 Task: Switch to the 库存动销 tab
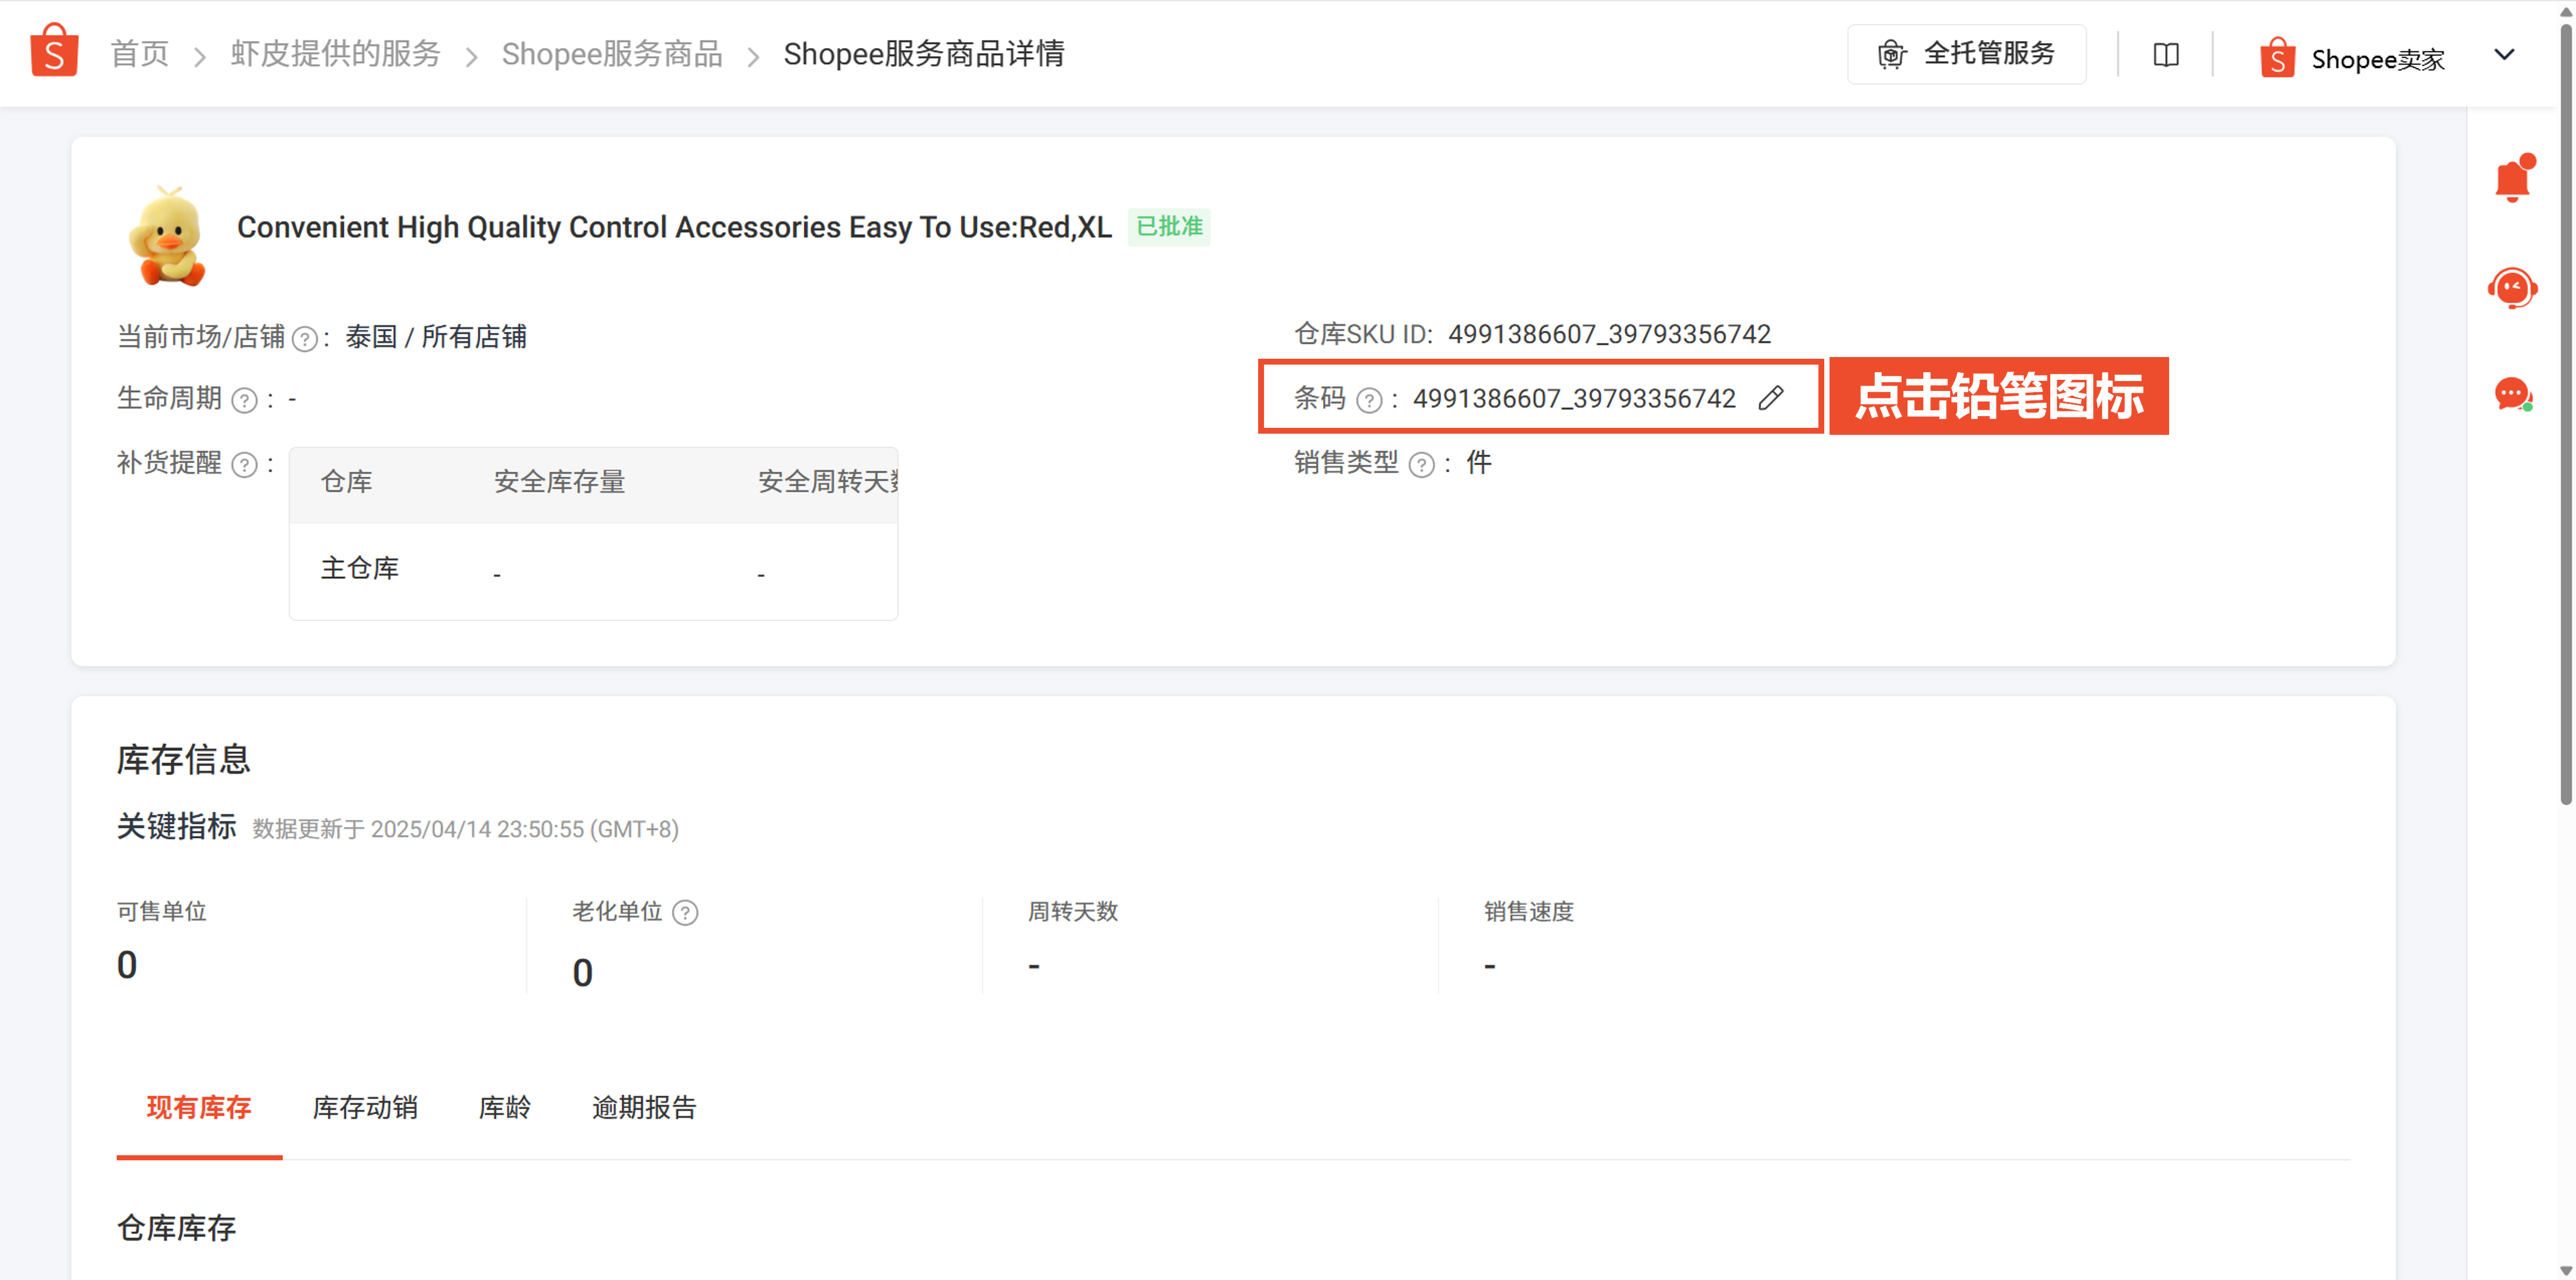pos(365,1108)
